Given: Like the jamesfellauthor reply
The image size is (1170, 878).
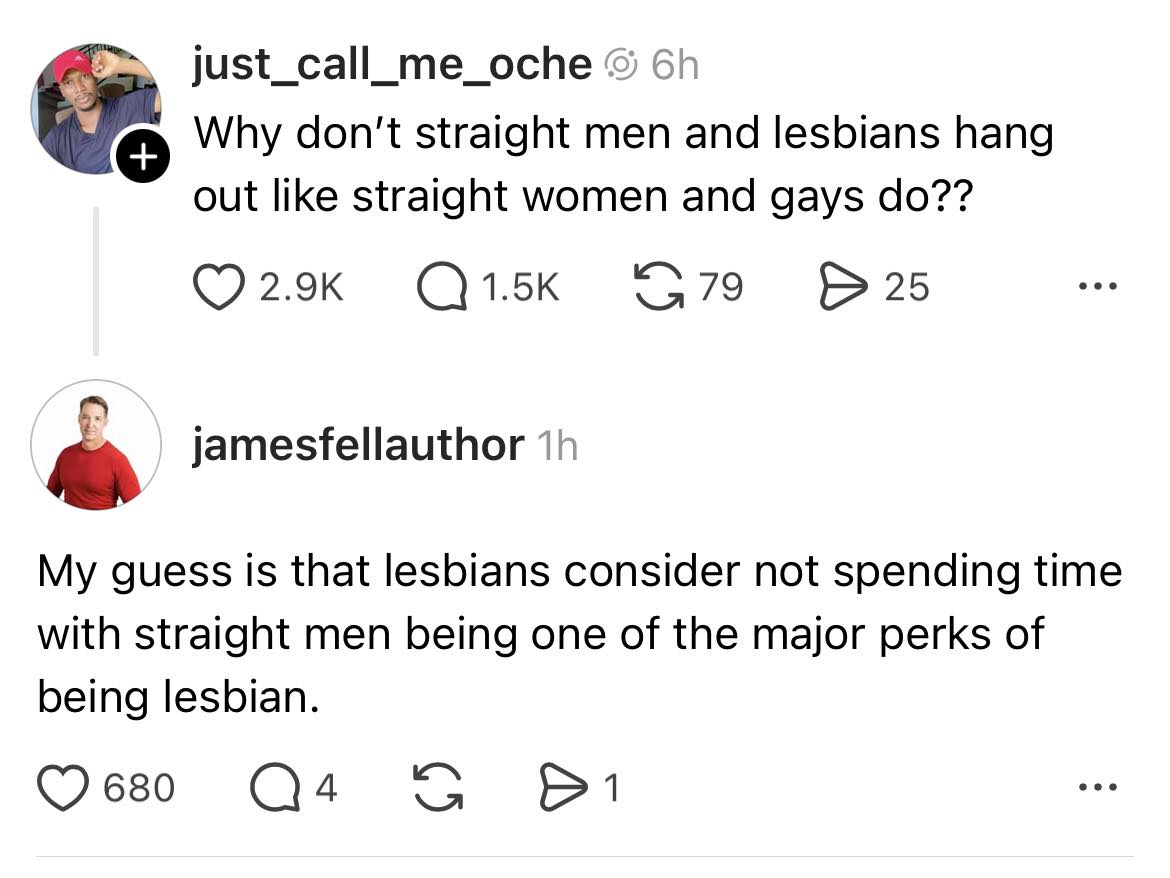Looking at the screenshot, I should [x=63, y=788].
